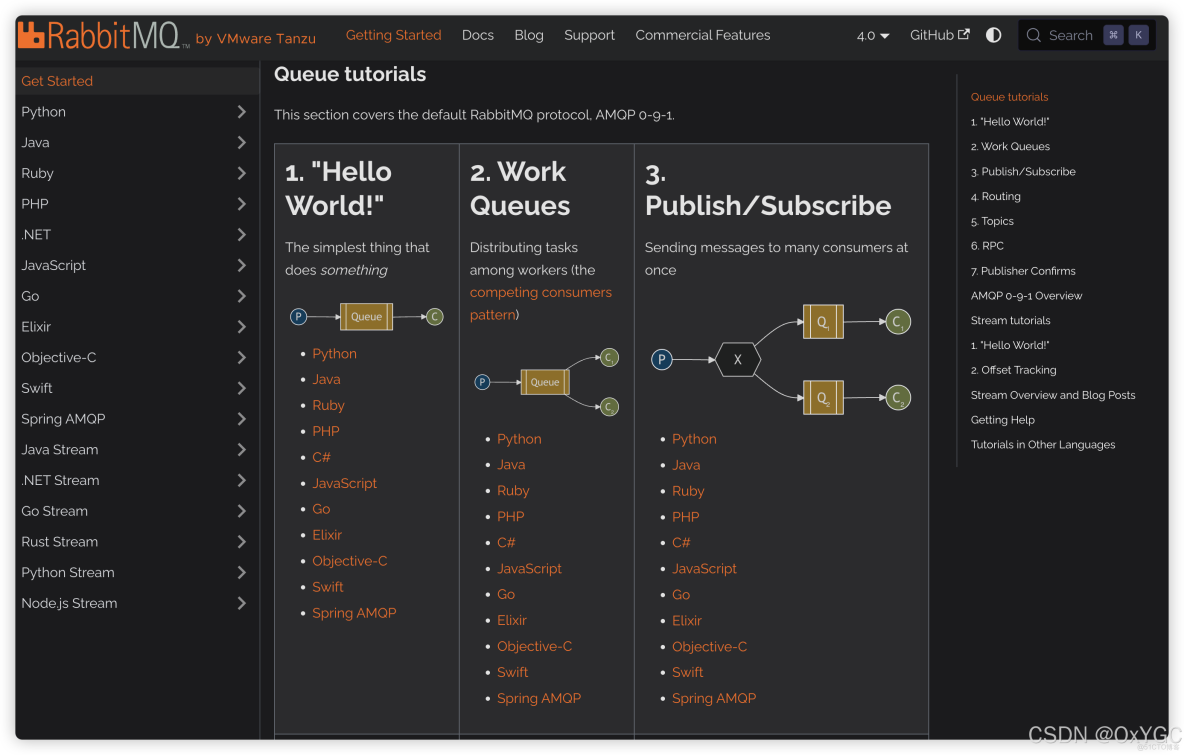Screen dimensions: 1184x755
Task: Expand the Python sidebar category
Action: [241, 112]
